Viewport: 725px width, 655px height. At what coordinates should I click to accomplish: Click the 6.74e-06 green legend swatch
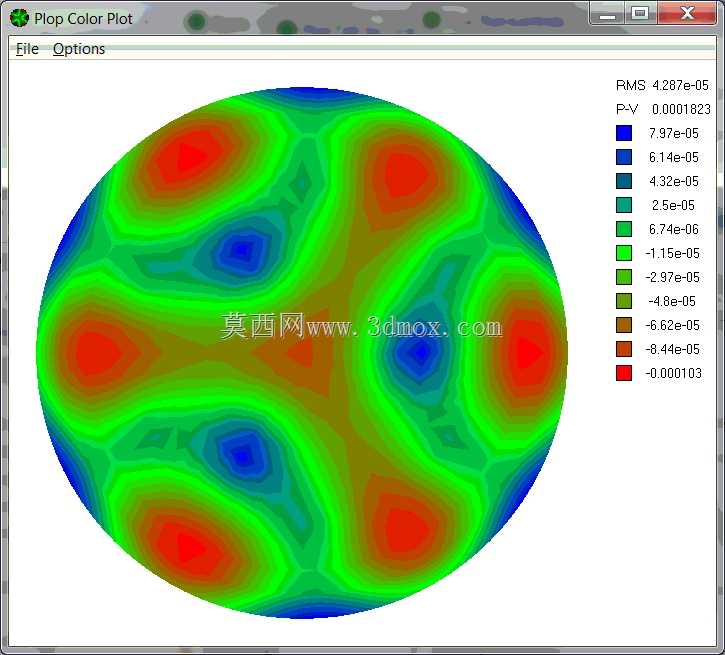624,229
